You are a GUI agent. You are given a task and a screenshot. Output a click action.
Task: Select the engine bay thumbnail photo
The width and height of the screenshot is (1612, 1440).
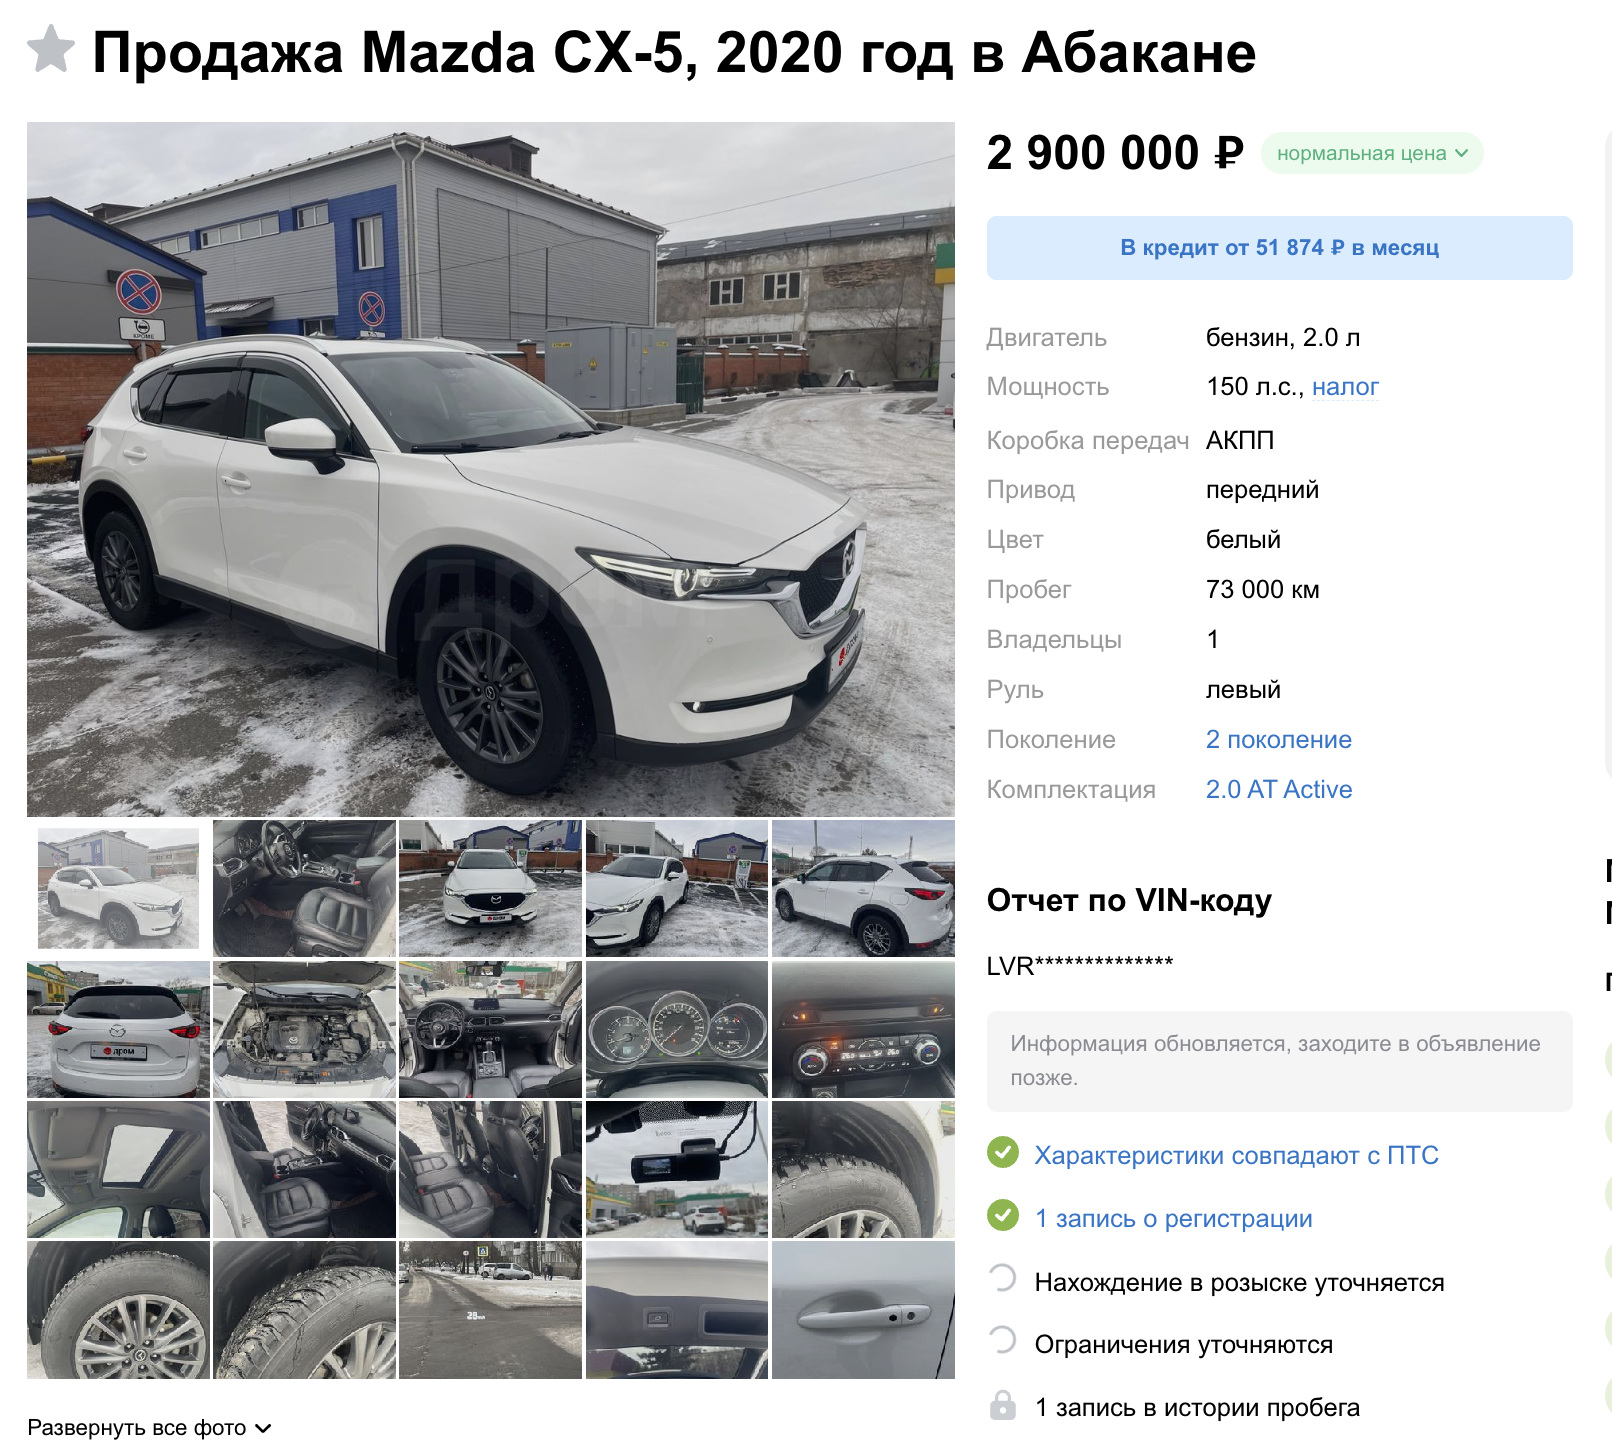[305, 1029]
